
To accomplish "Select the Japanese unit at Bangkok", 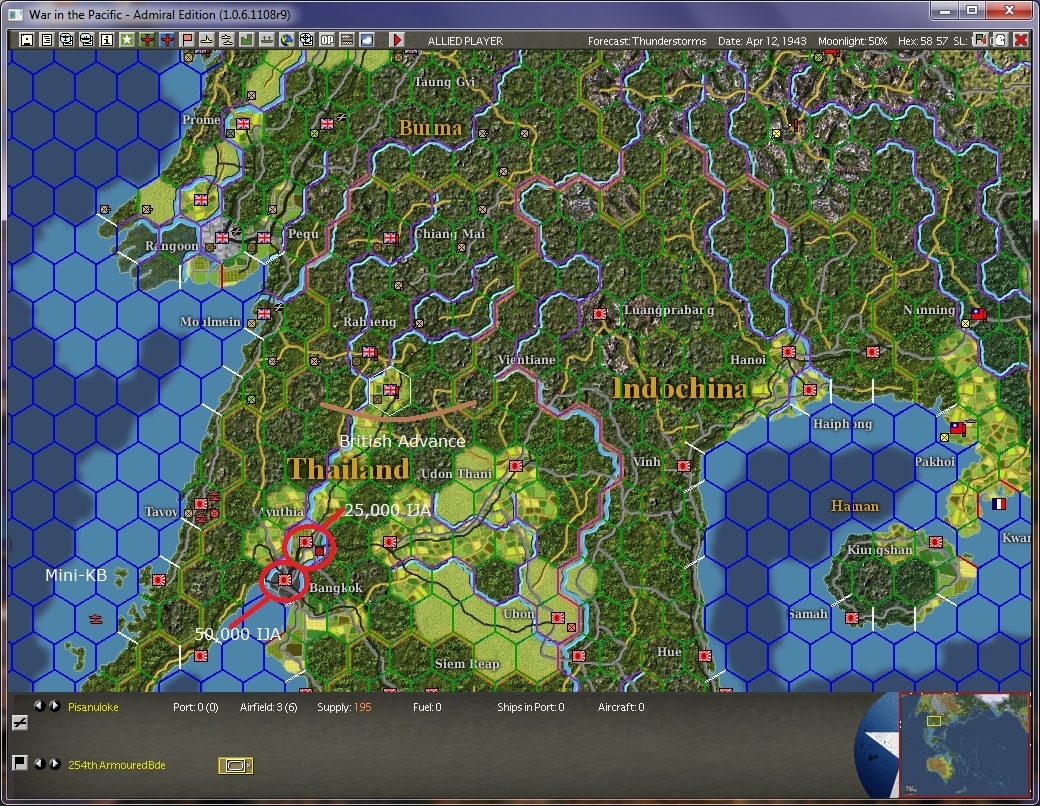I will tap(285, 580).
